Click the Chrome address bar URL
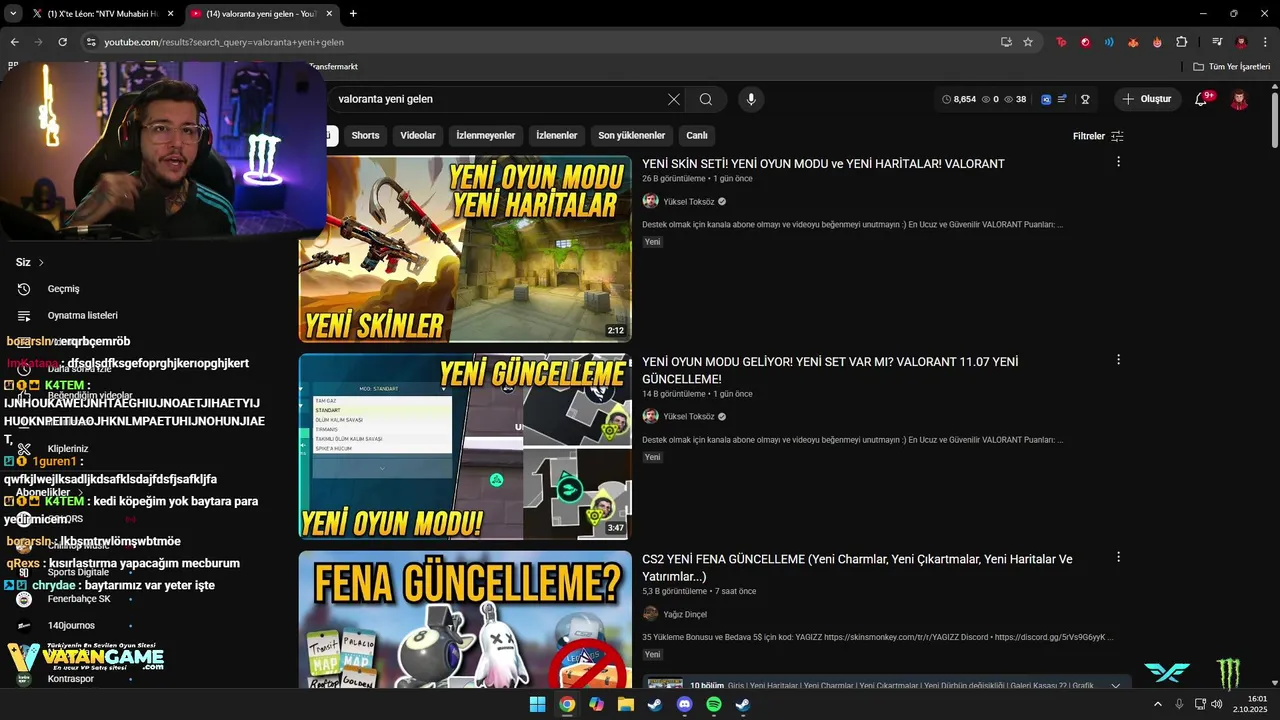The image size is (1280, 720). tap(224, 42)
